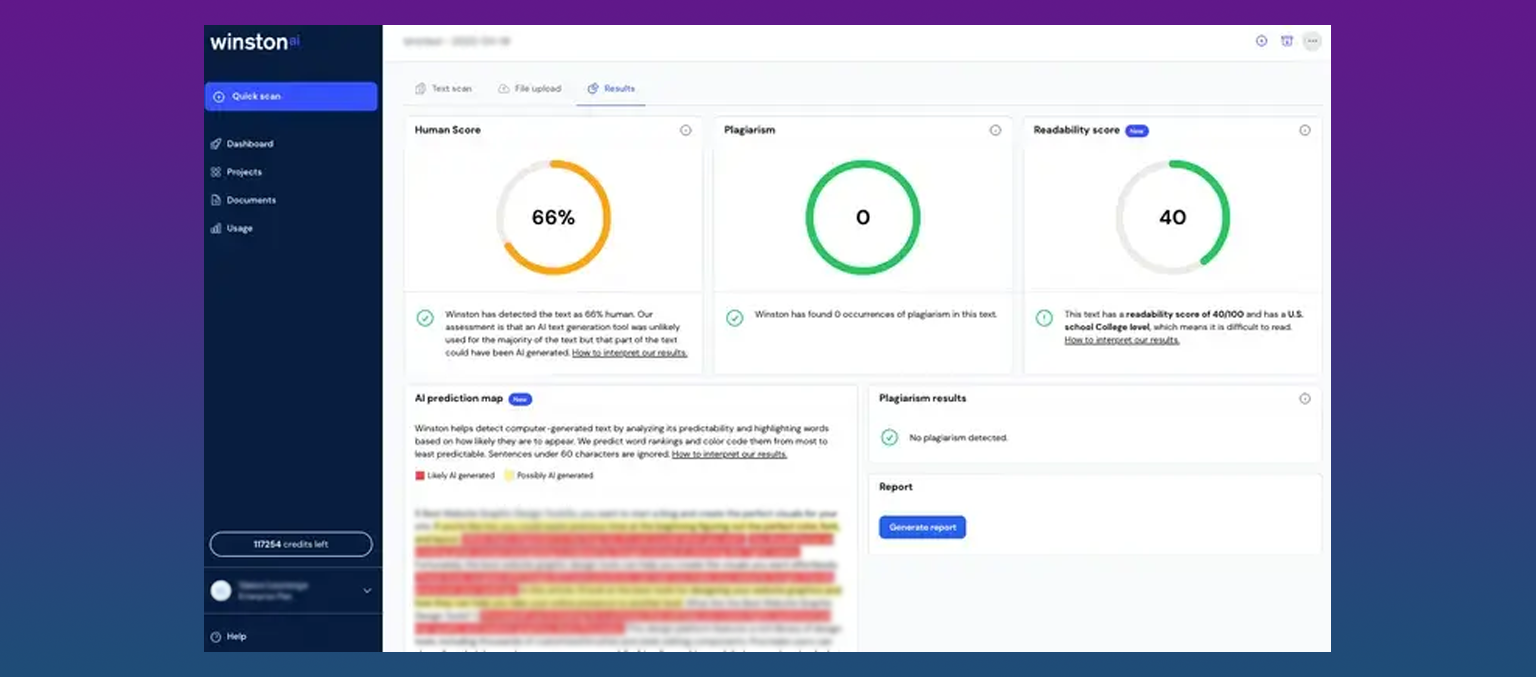Open the three-dot more options menu
Viewport: 1536px width, 677px height.
[x=1312, y=41]
